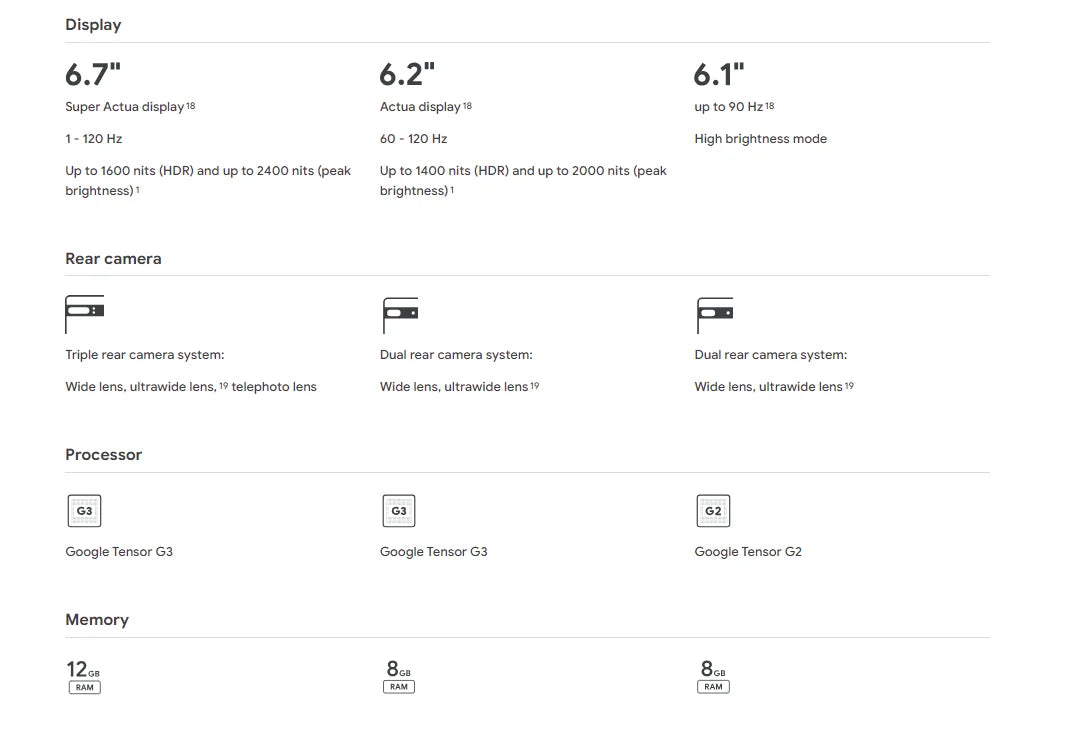Select the Tensor G2 chip icon
Image resolution: width=1065 pixels, height=748 pixels.
coord(713,511)
